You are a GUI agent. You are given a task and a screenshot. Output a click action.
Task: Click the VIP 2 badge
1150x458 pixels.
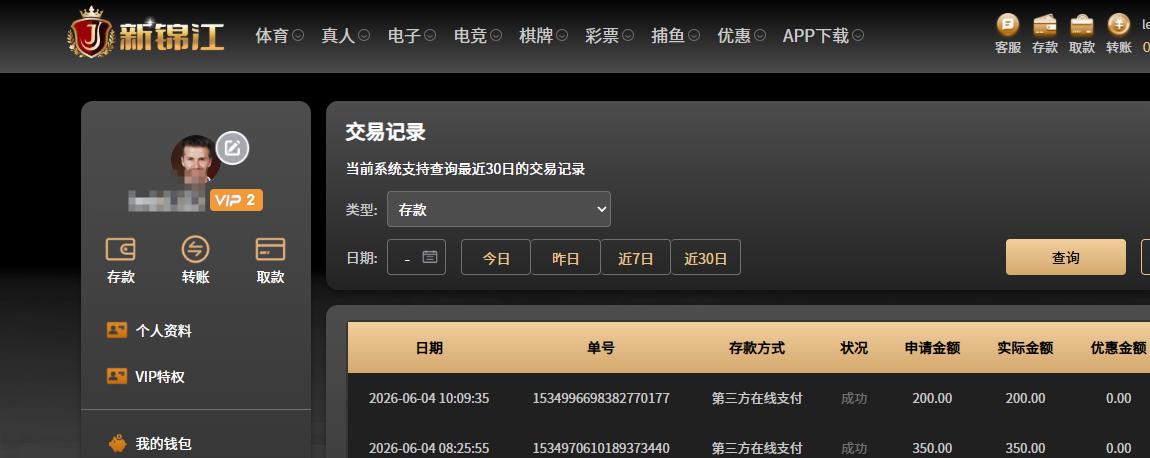tap(236, 200)
